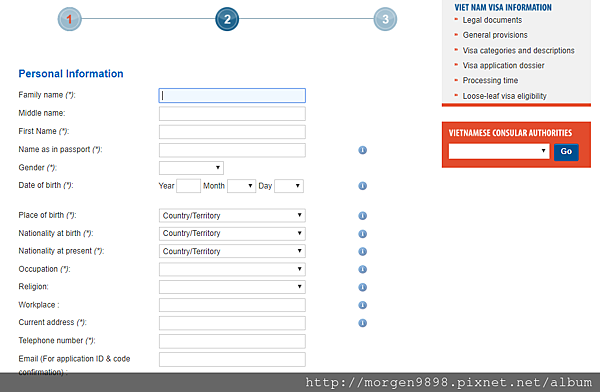
Task: Click info icon beside Current address
Action: click(x=362, y=323)
